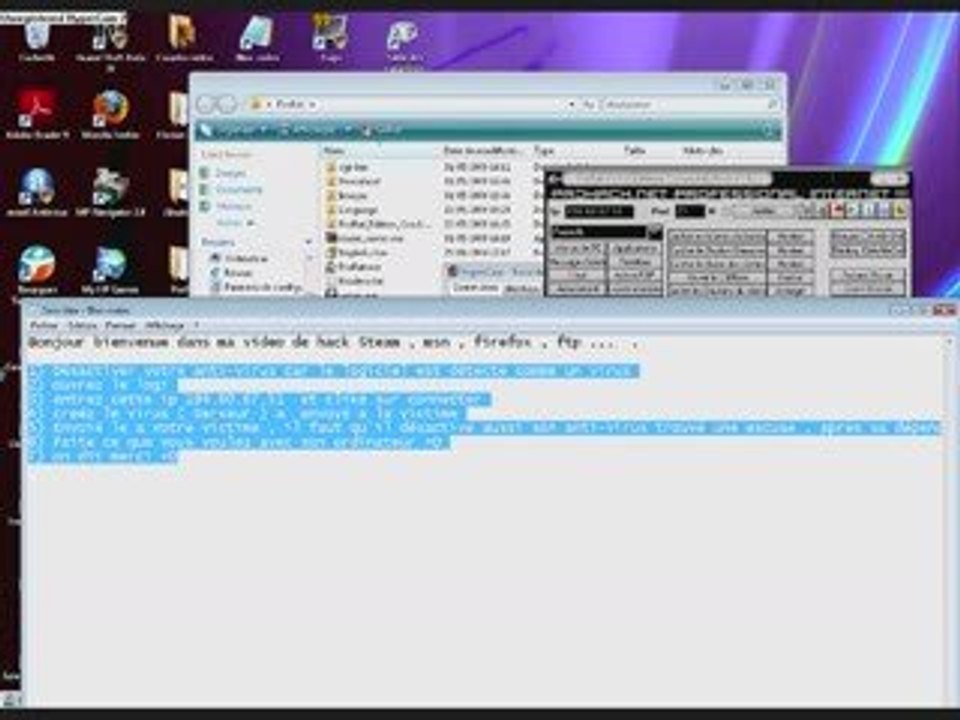Open the Format menu in Notepad
Viewport: 960px width, 720px height.
[x=121, y=325]
